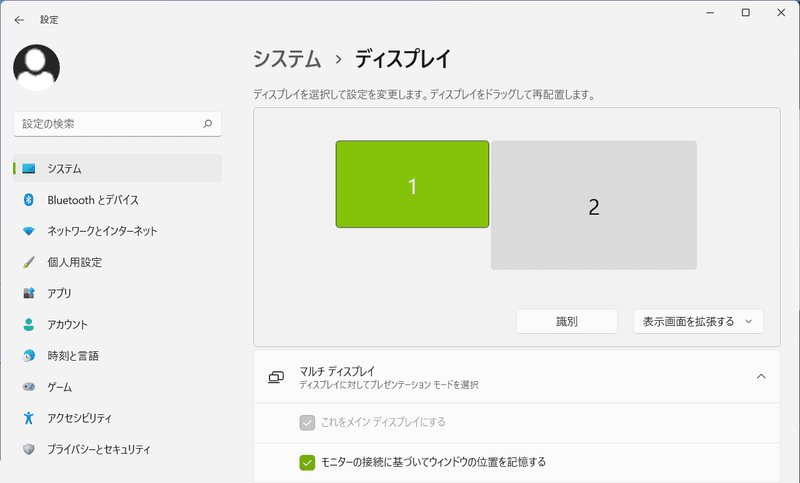This screenshot has height=483, width=800.
Task: Click the paintbrush 個人用設定 icon
Action: [x=29, y=262]
